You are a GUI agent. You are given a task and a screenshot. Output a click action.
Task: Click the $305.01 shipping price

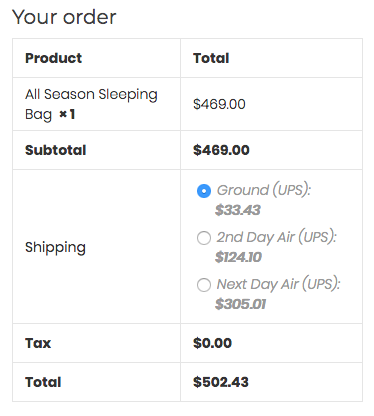pos(240,304)
